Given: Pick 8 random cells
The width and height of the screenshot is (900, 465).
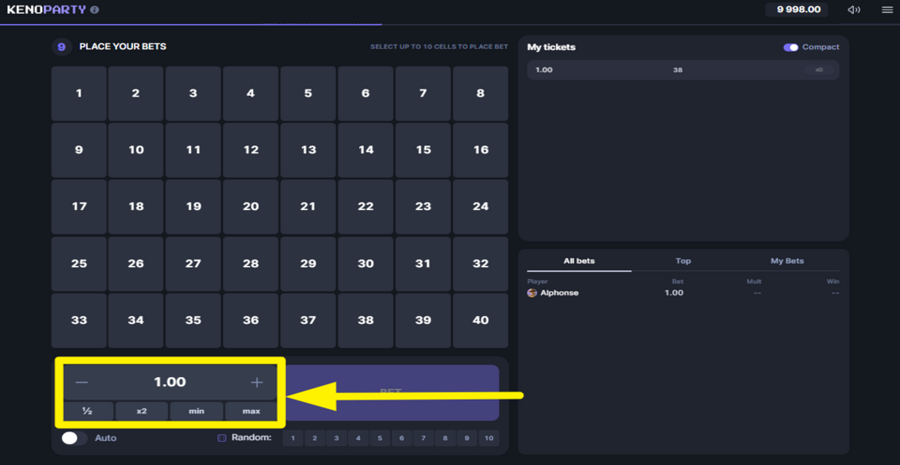Looking at the screenshot, I should pyautogui.click(x=445, y=439).
